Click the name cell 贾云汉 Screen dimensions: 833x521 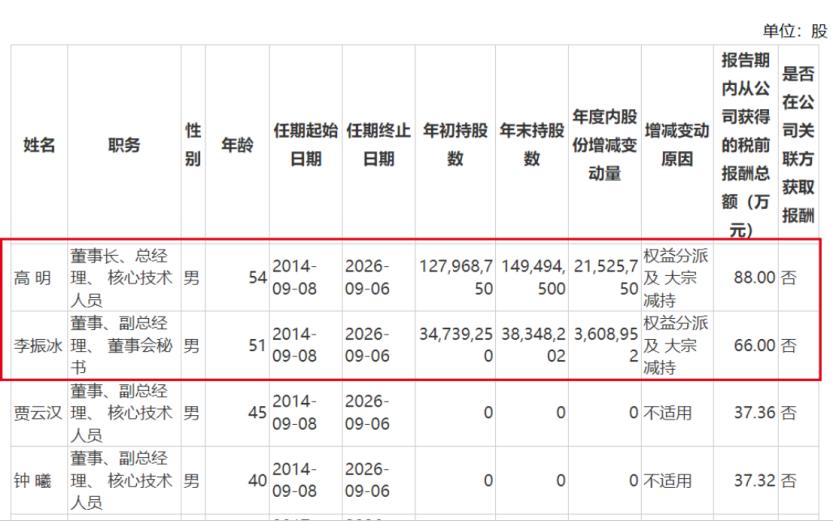click(39, 412)
